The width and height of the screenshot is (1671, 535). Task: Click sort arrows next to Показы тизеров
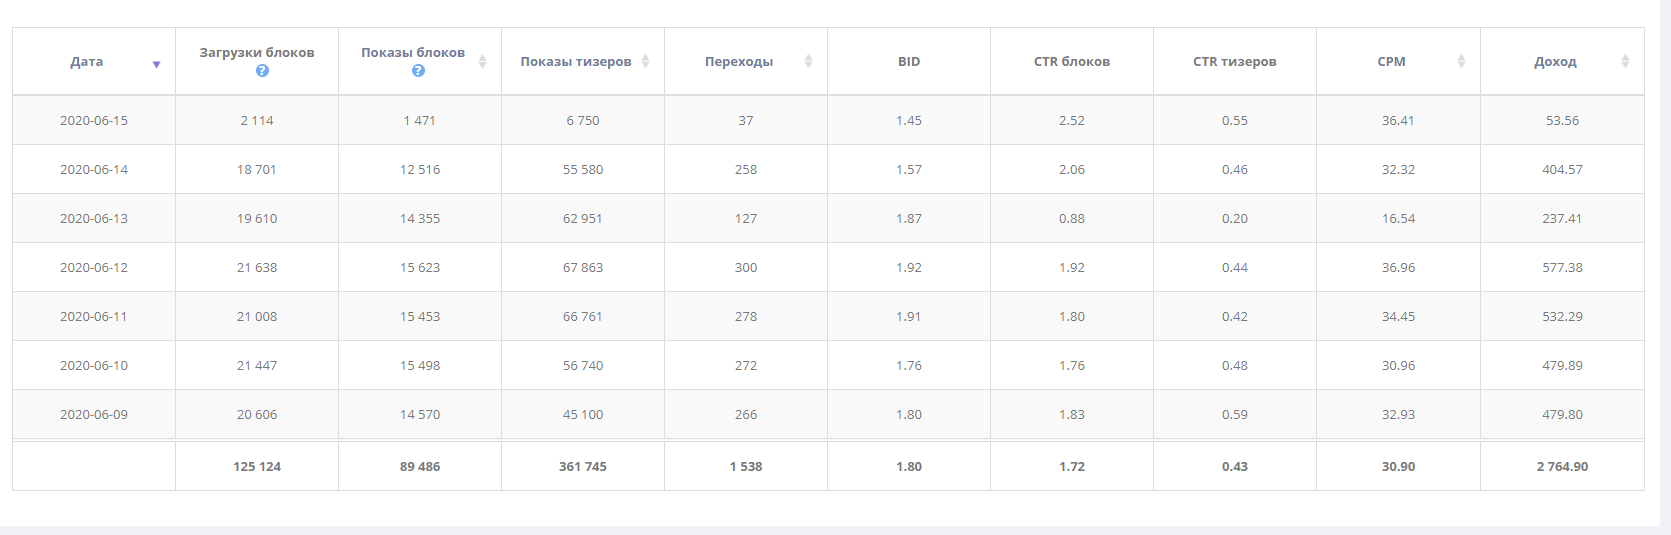coord(645,61)
